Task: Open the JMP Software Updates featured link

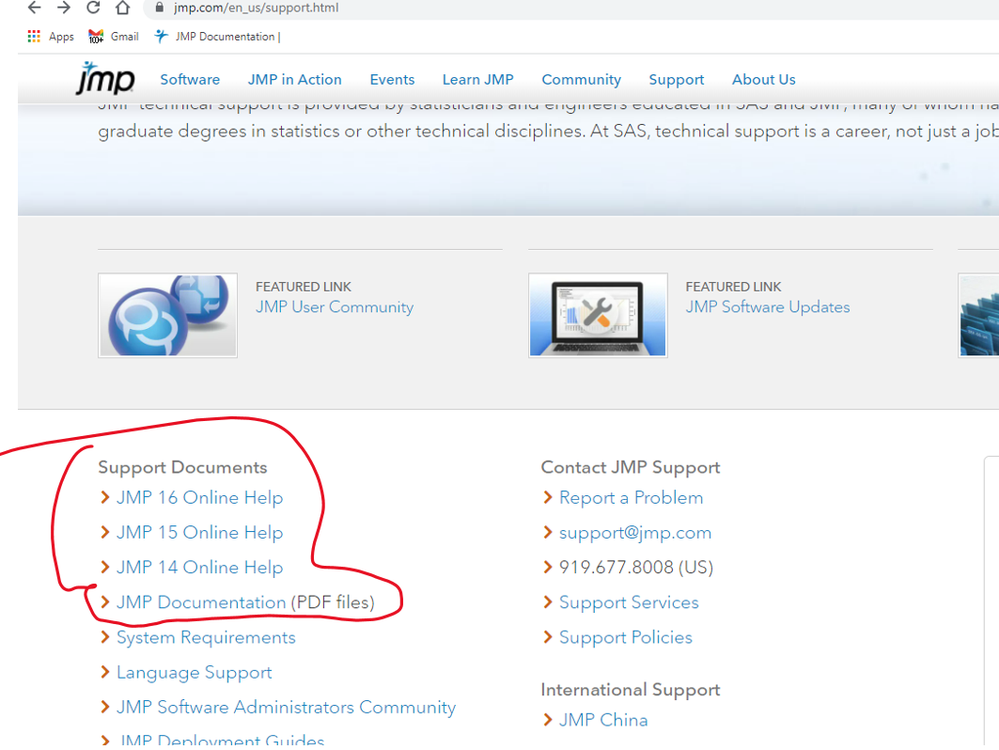Action: tap(768, 307)
